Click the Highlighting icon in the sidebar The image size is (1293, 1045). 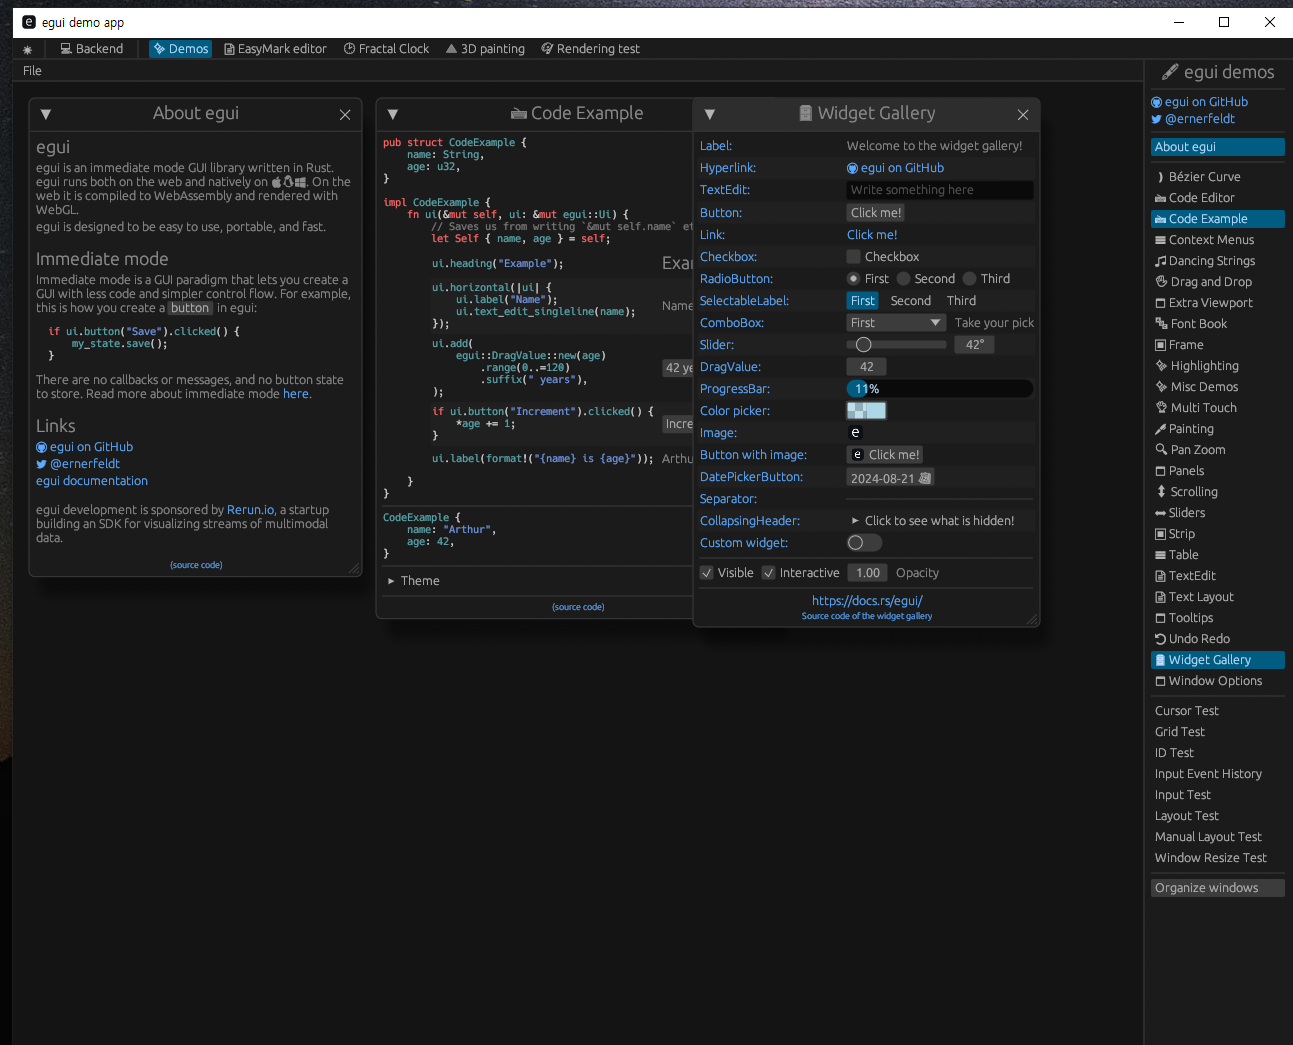coord(1162,366)
